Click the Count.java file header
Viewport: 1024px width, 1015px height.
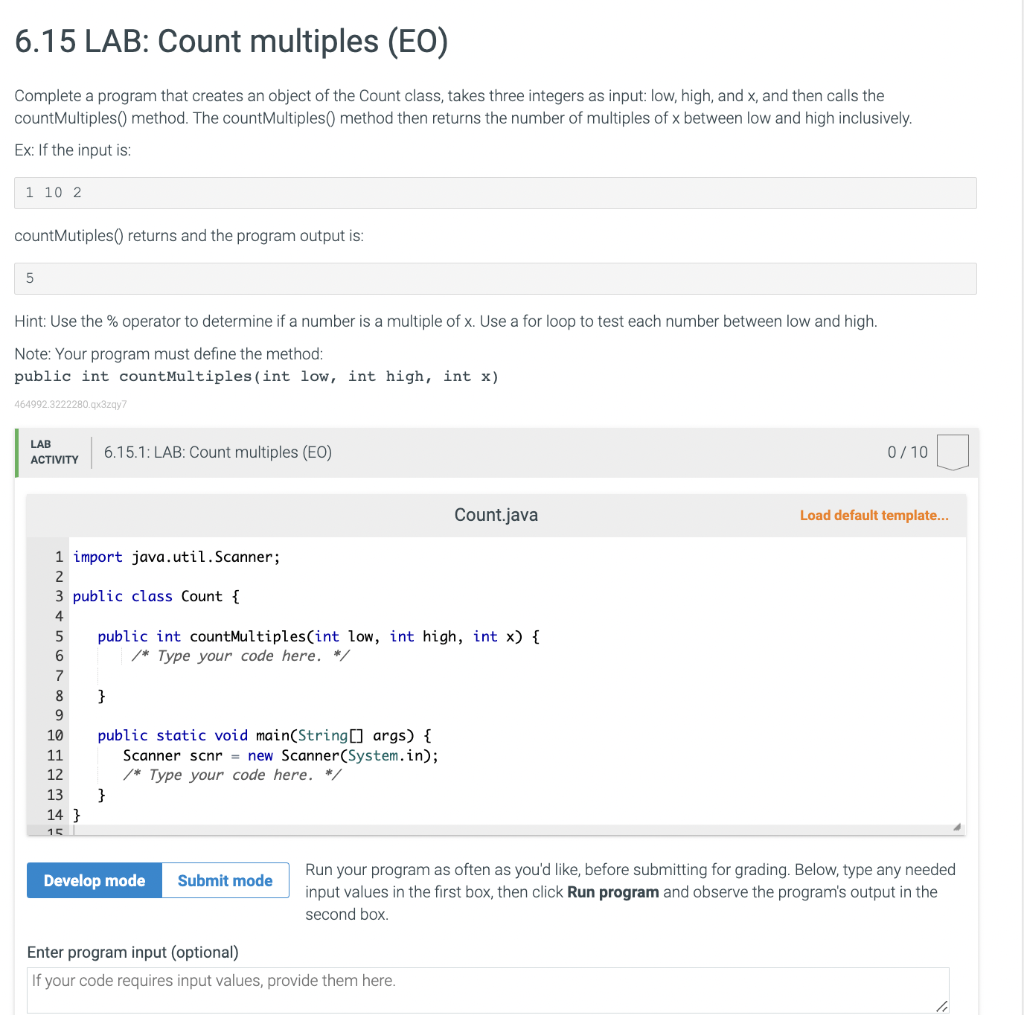pos(496,514)
